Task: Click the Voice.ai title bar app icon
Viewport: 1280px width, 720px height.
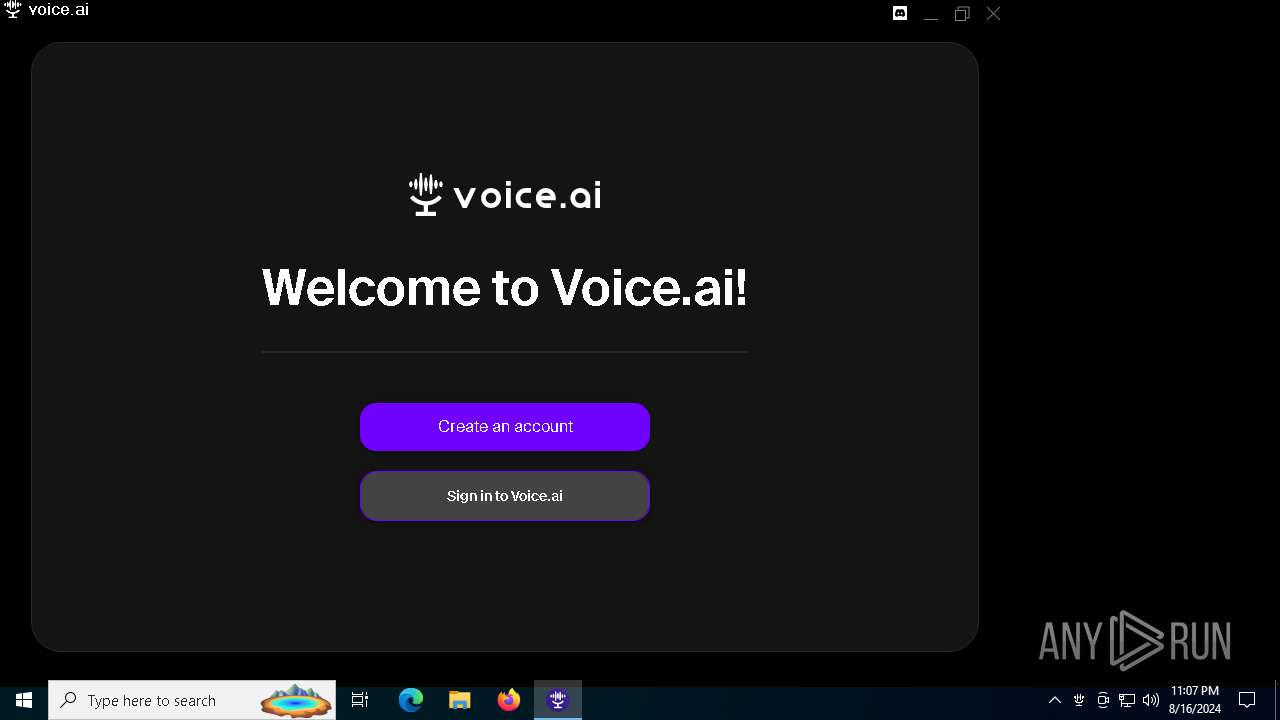Action: click(x=13, y=10)
